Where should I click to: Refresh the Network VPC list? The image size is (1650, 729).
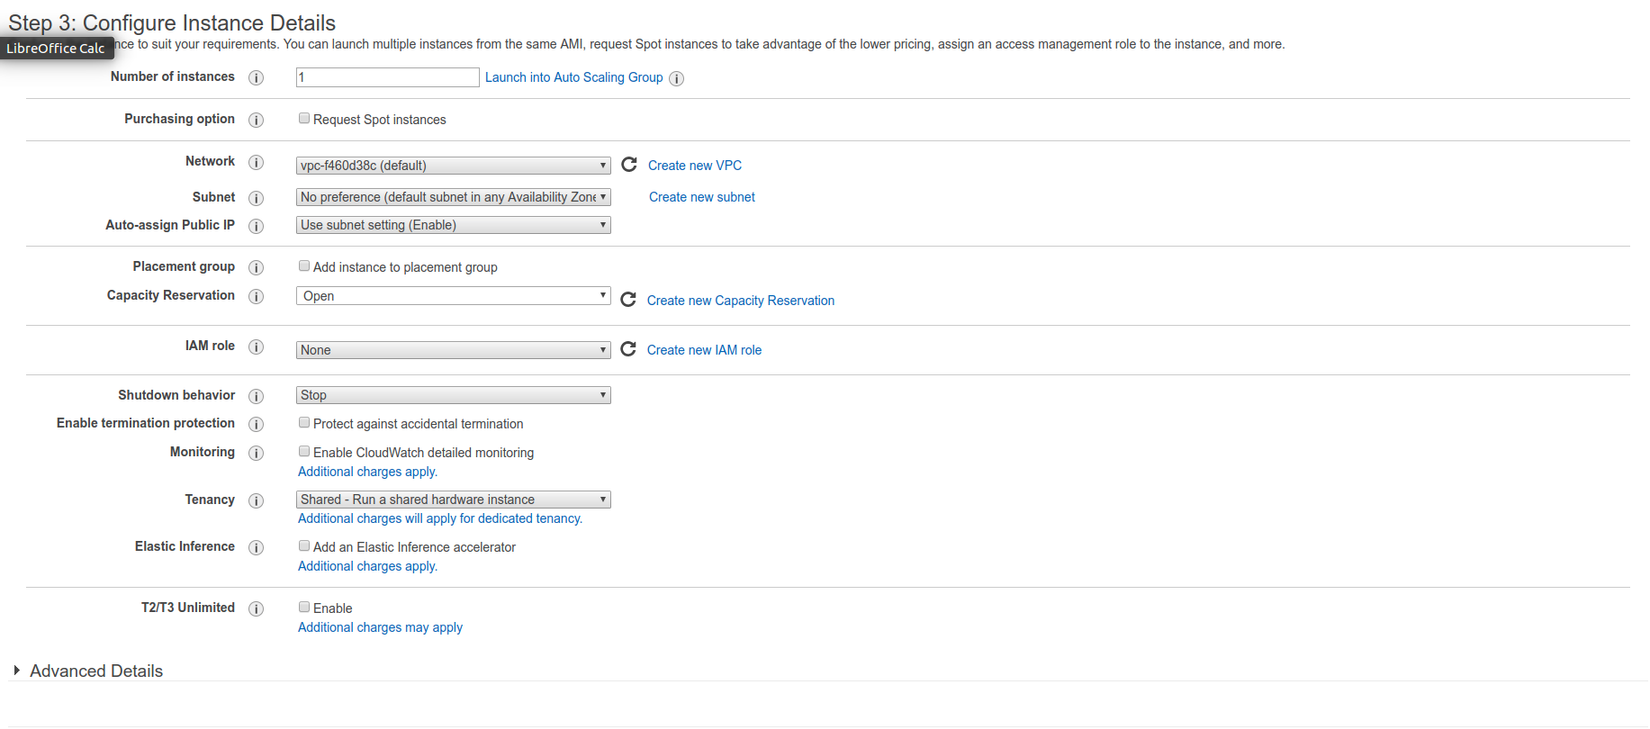tap(629, 164)
